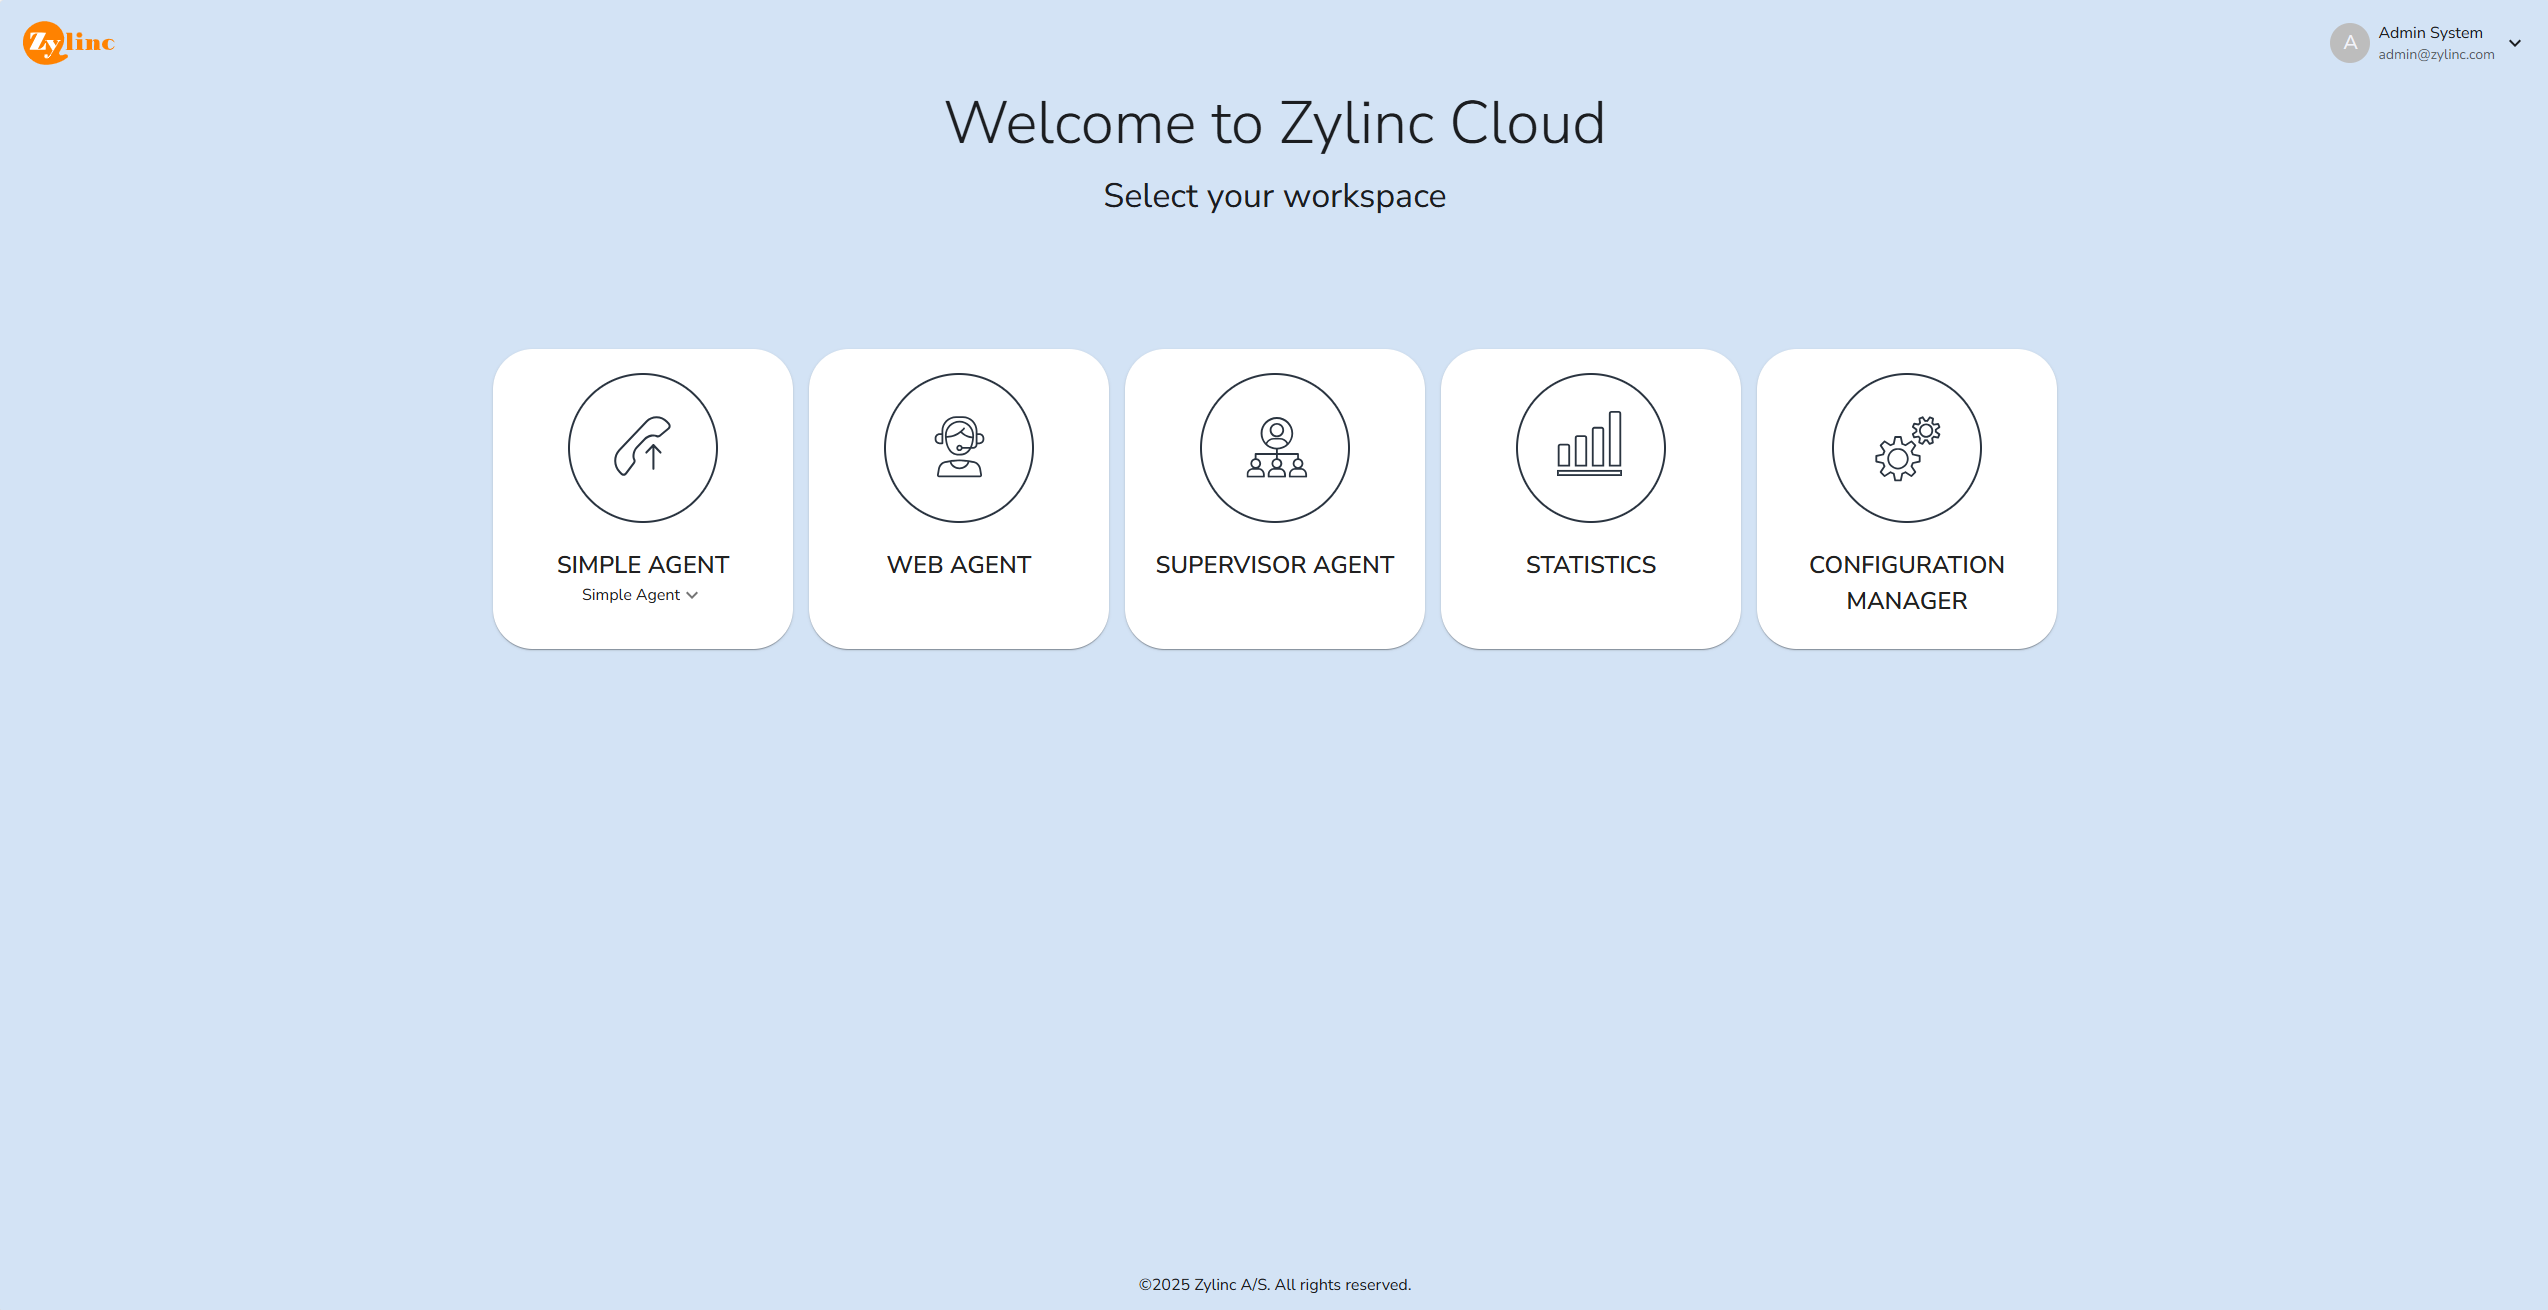Click the small chevron beside Simple Agent

[692, 595]
